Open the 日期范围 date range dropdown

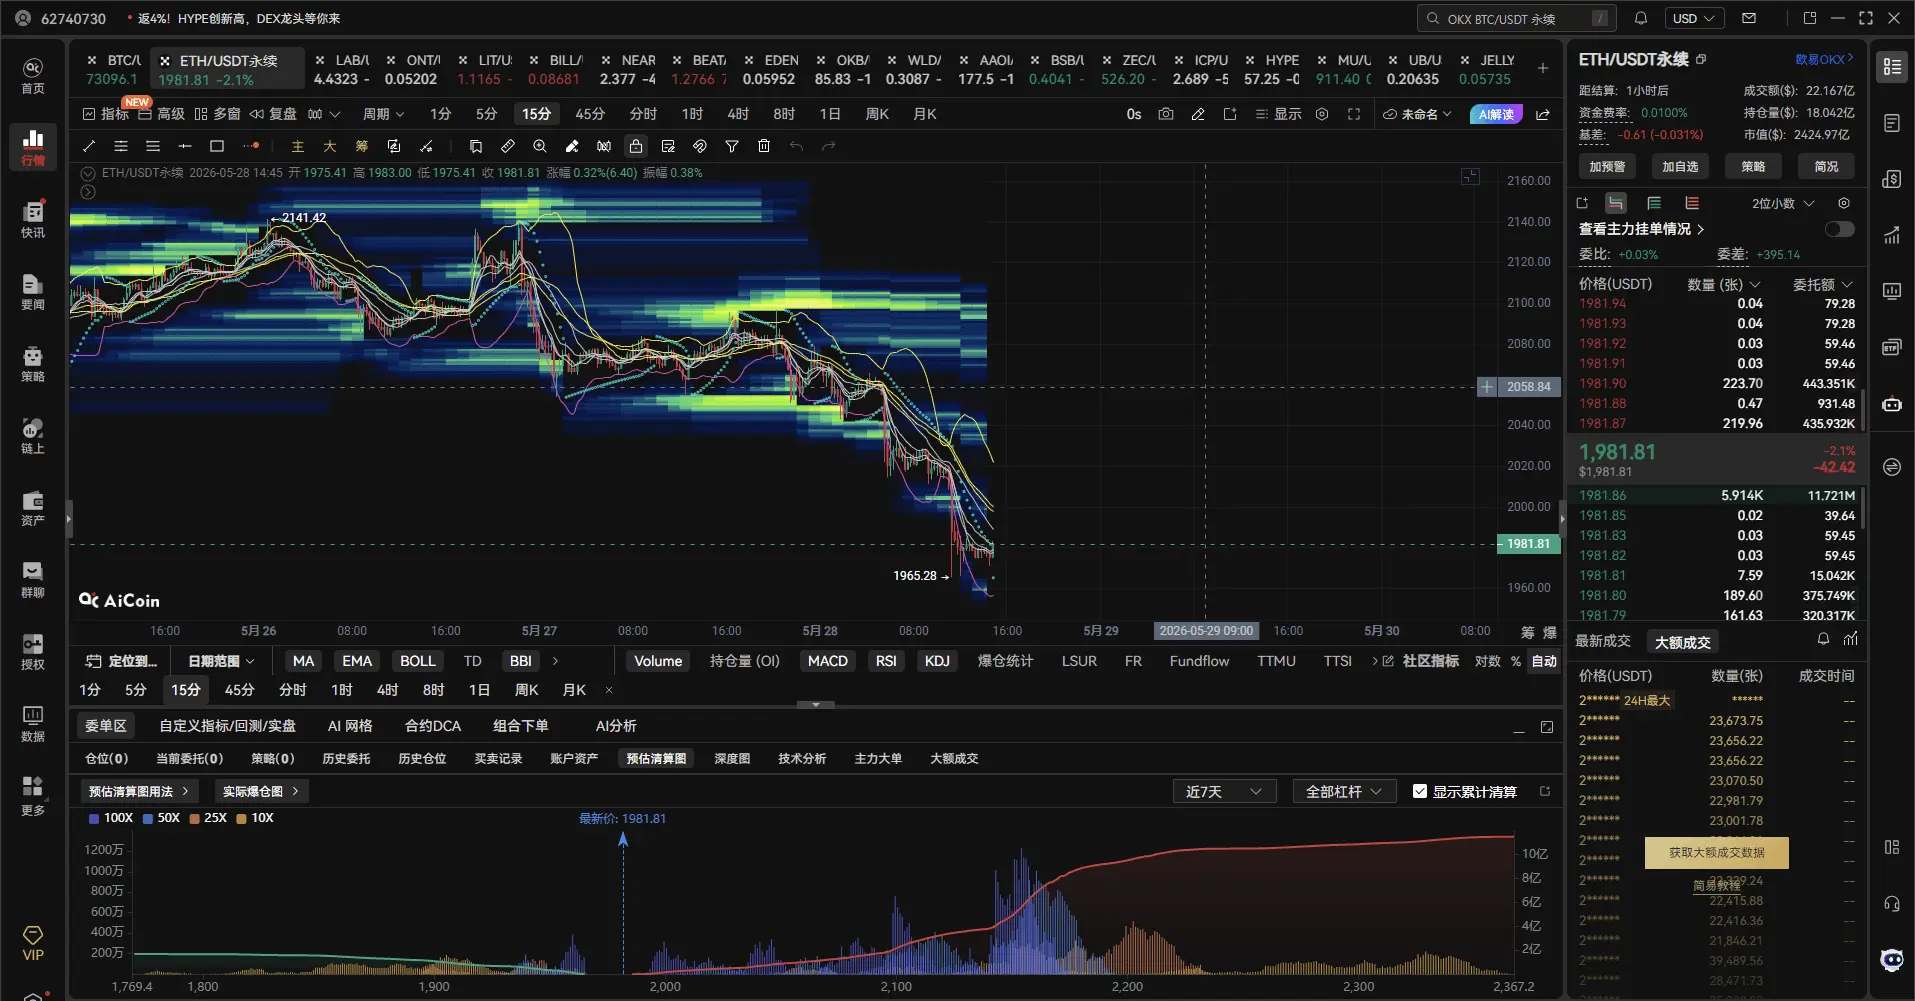(x=221, y=661)
